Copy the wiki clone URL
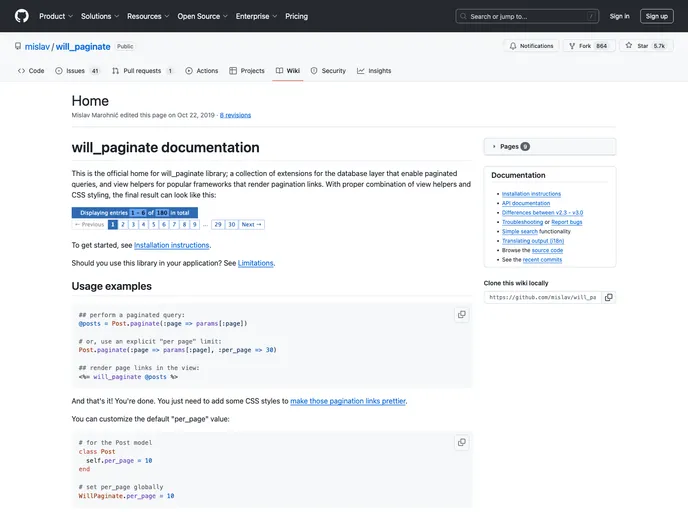This screenshot has width=688, height=512. coord(609,297)
